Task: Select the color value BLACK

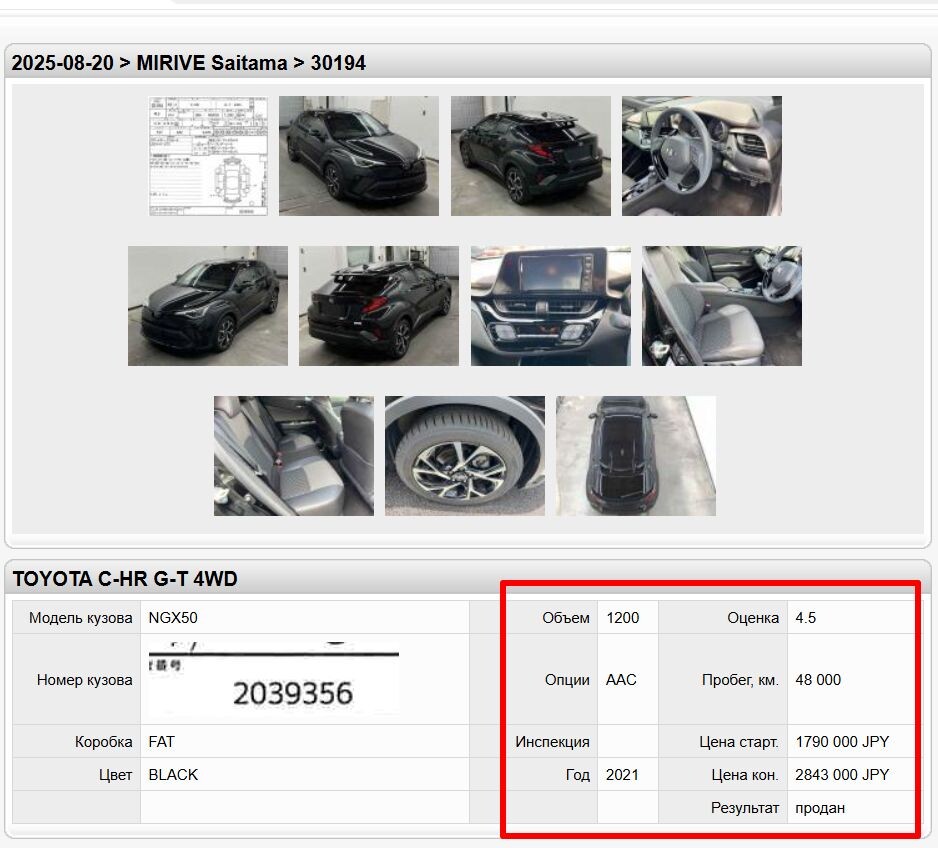Action: tap(173, 774)
